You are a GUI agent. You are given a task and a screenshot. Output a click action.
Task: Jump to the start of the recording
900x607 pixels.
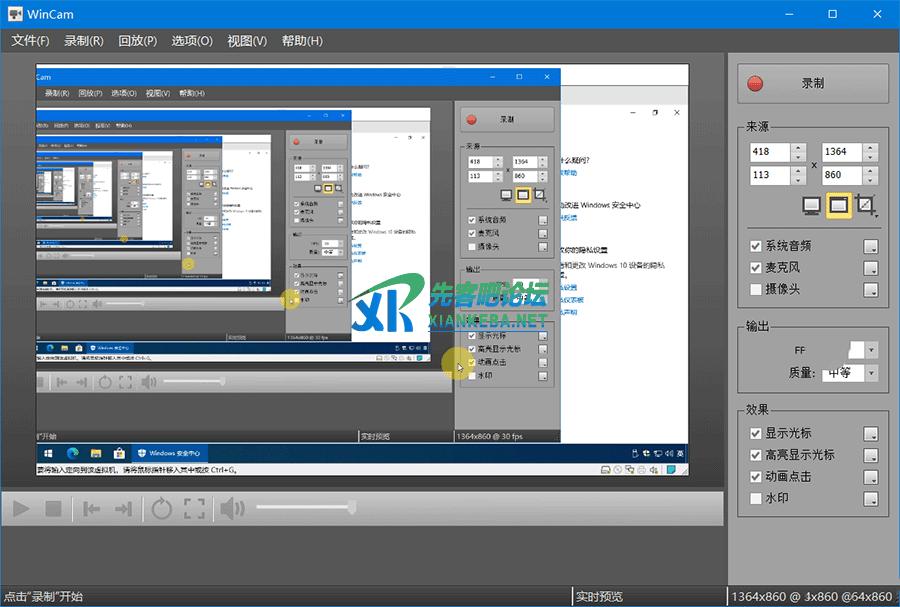pyautogui.click(x=92, y=509)
